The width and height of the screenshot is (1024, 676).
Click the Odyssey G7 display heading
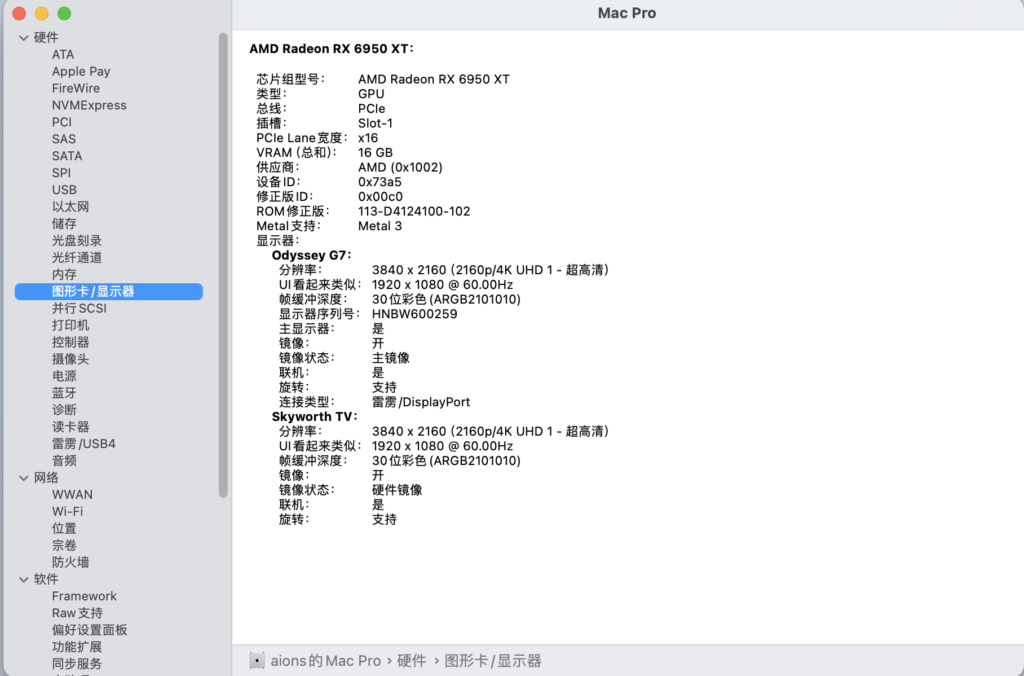pyautogui.click(x=312, y=255)
